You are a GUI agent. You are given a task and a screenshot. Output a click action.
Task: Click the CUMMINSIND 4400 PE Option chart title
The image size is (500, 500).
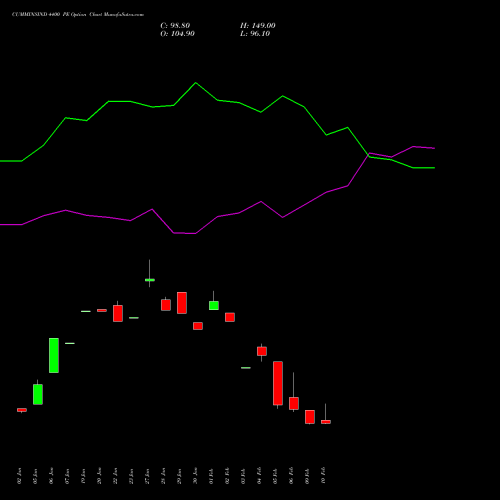point(78,15)
